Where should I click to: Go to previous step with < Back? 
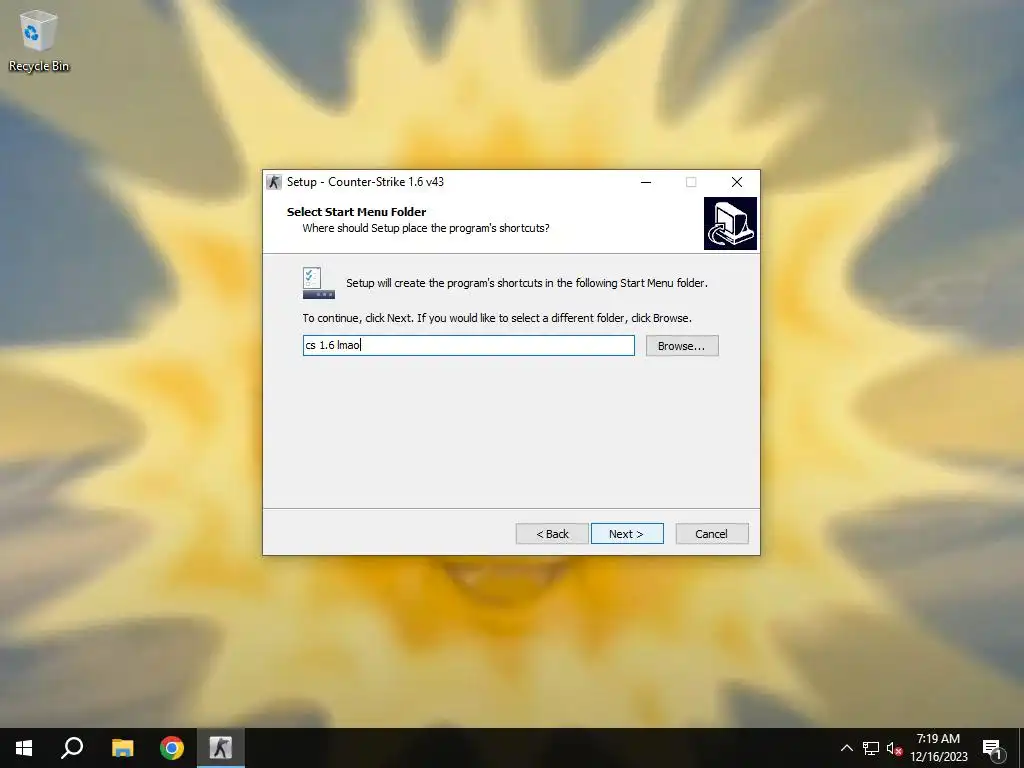click(552, 534)
